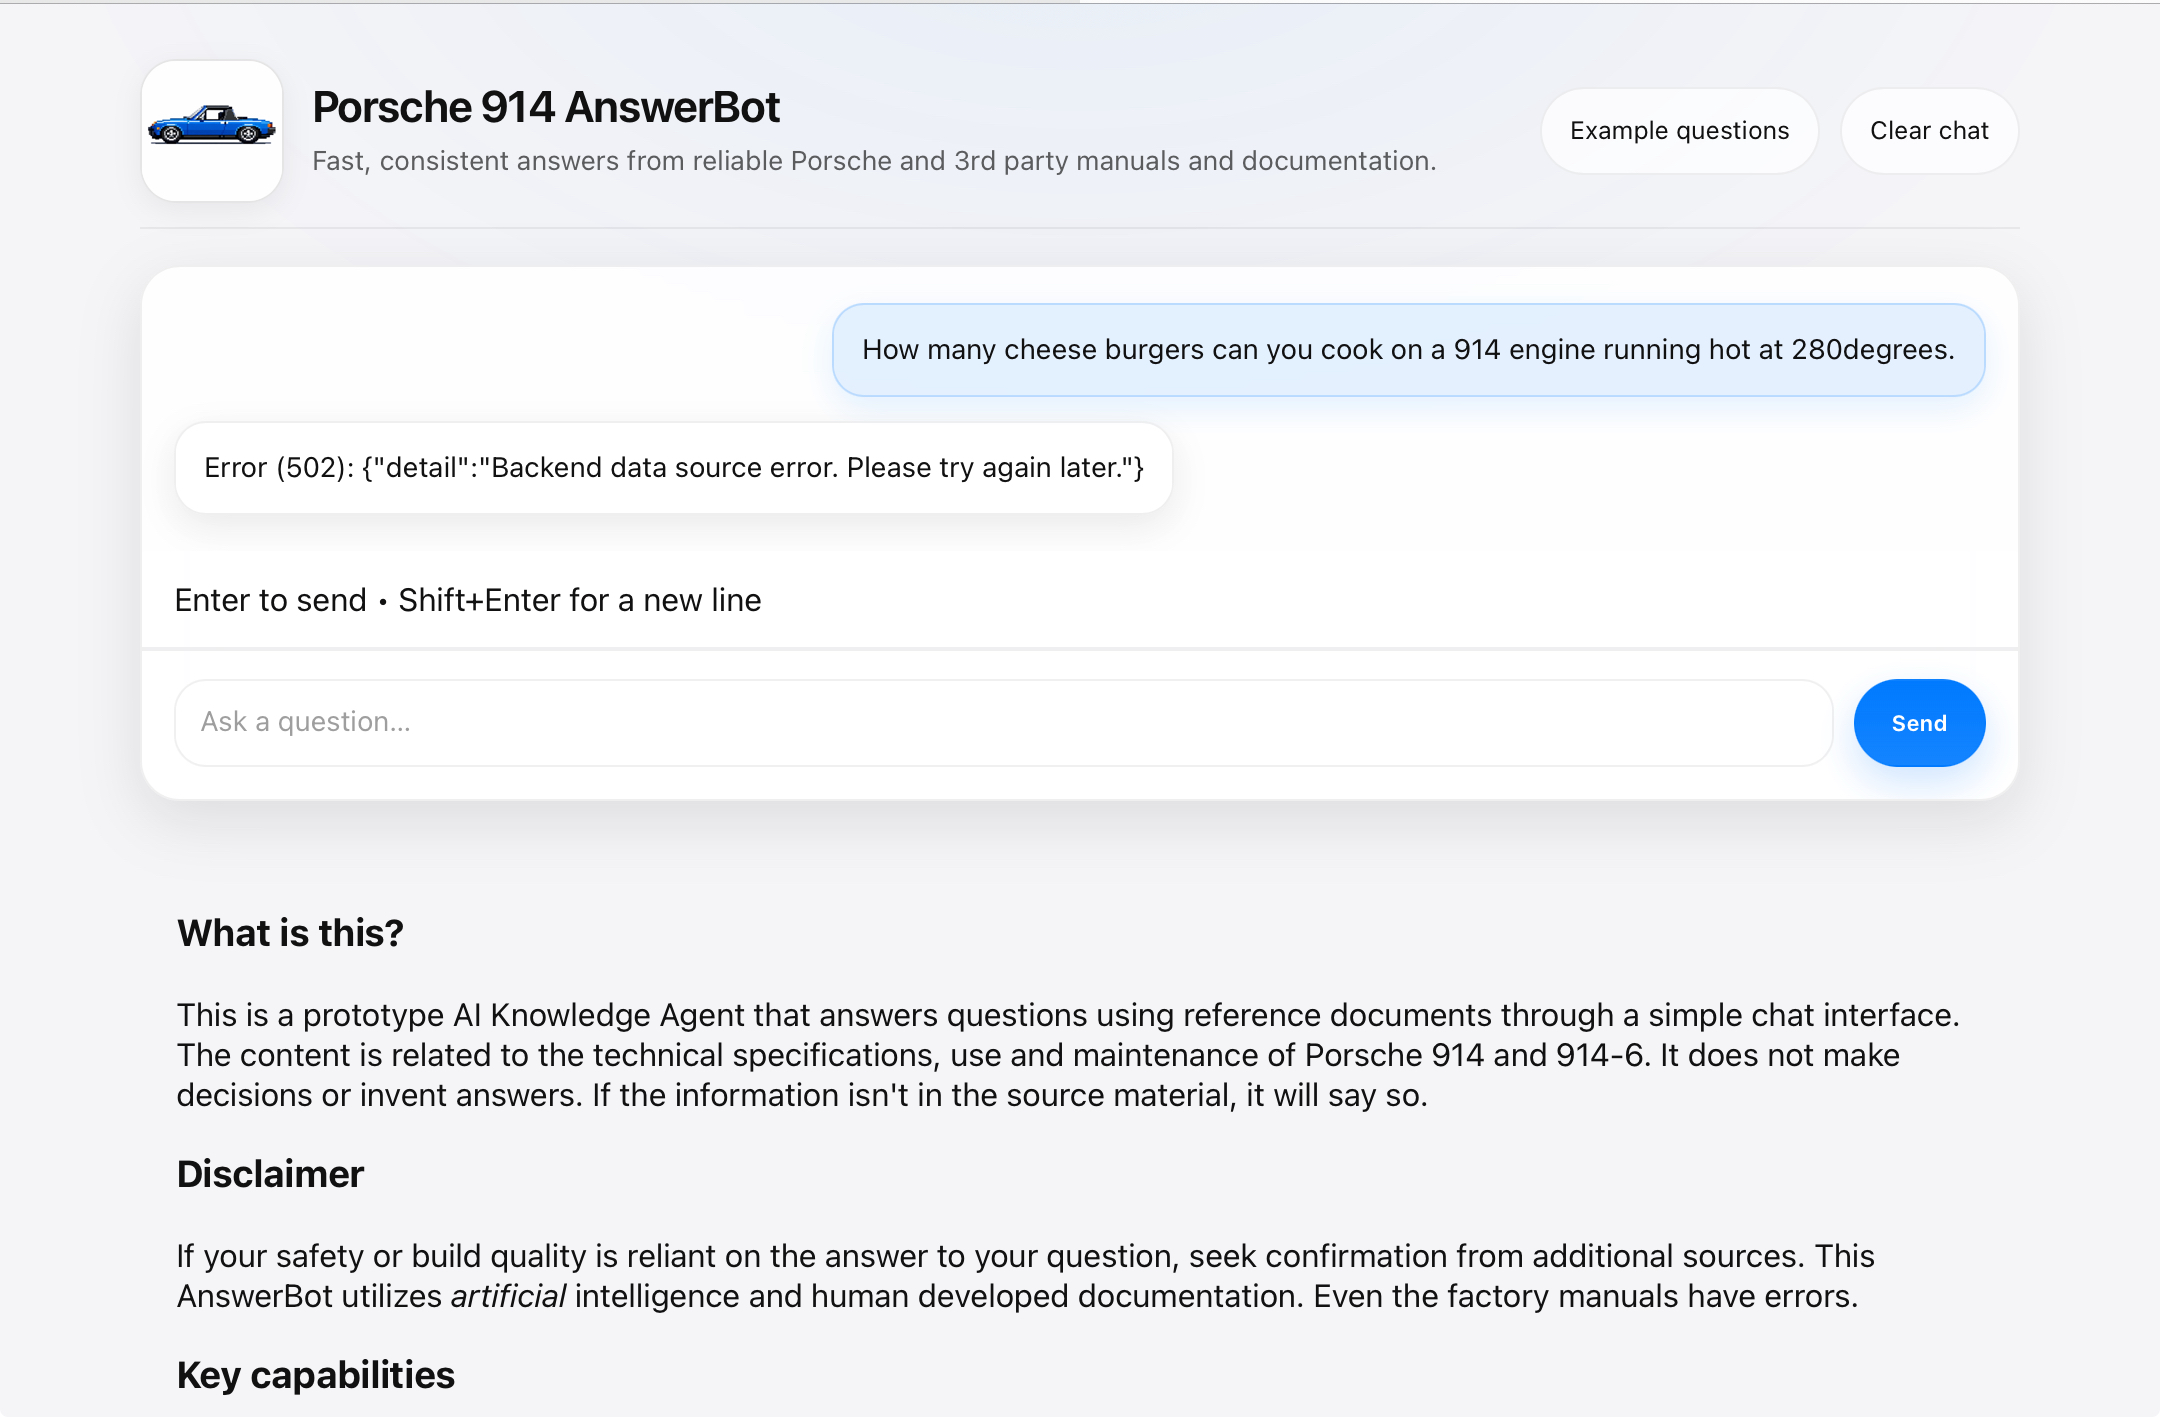Click the cheese burgers user message bubble

point(1408,350)
